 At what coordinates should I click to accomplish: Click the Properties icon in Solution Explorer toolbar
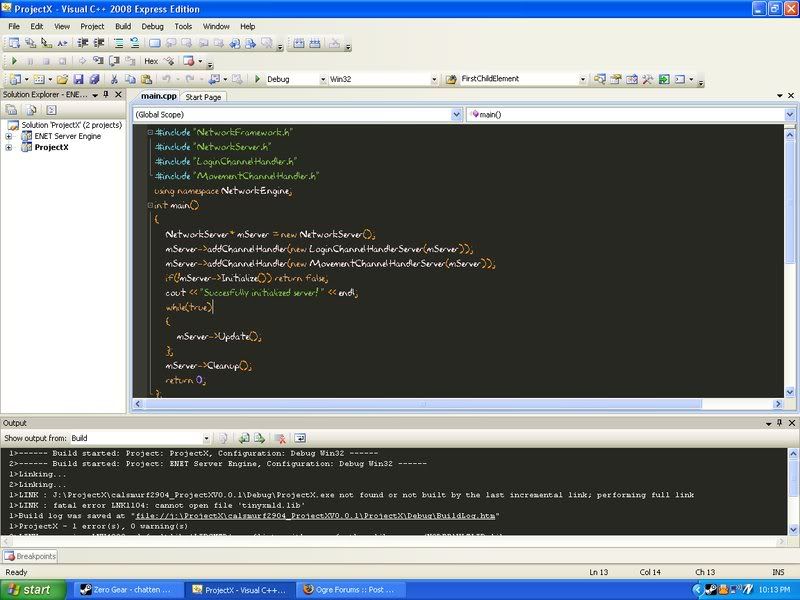tap(11, 110)
